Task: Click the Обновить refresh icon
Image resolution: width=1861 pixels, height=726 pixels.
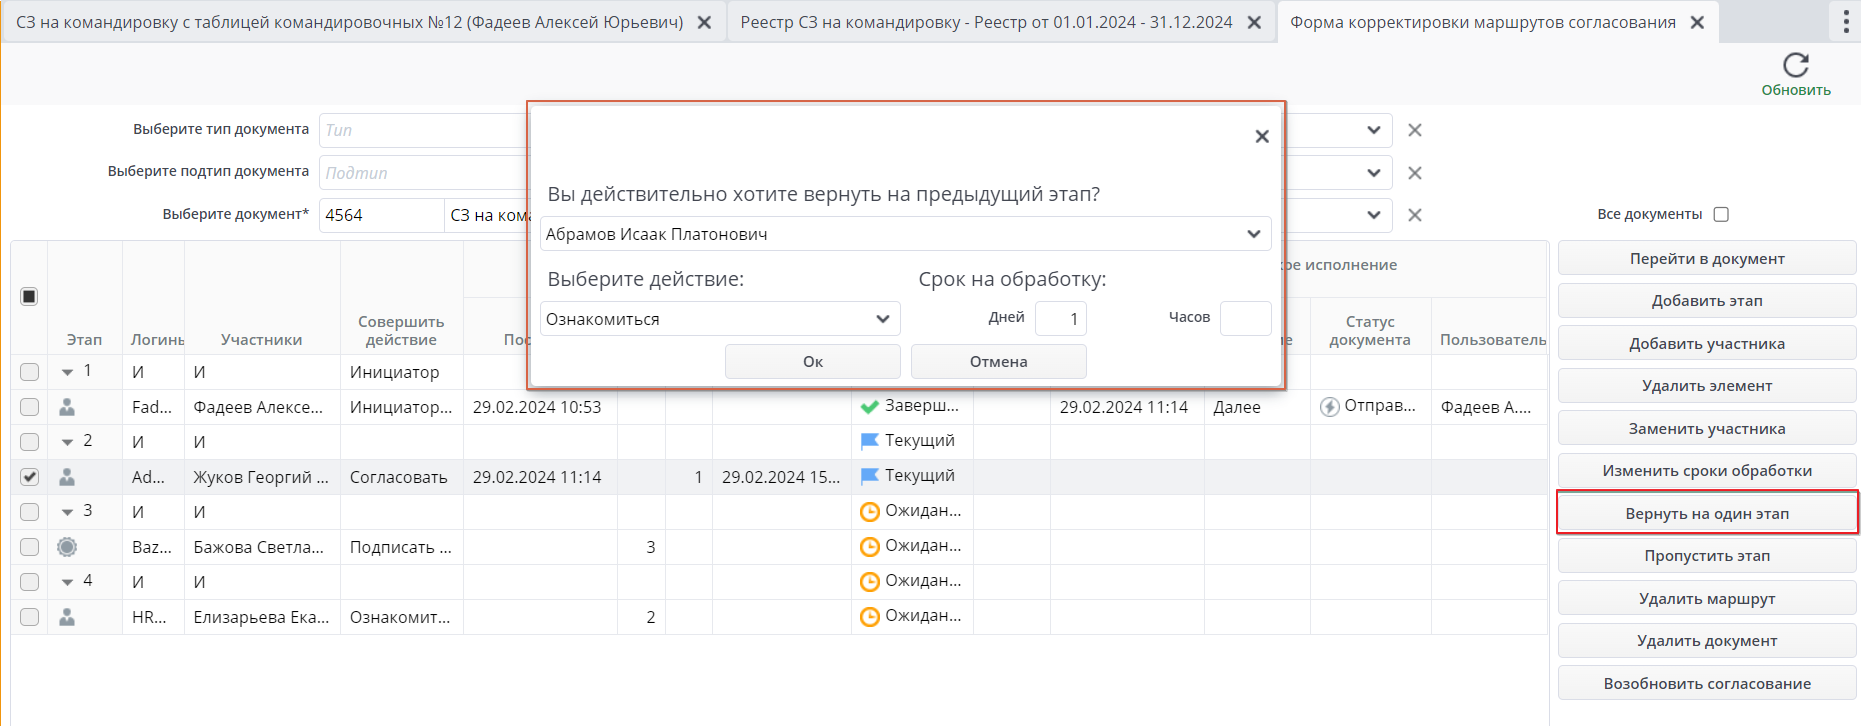Action: pyautogui.click(x=1795, y=66)
